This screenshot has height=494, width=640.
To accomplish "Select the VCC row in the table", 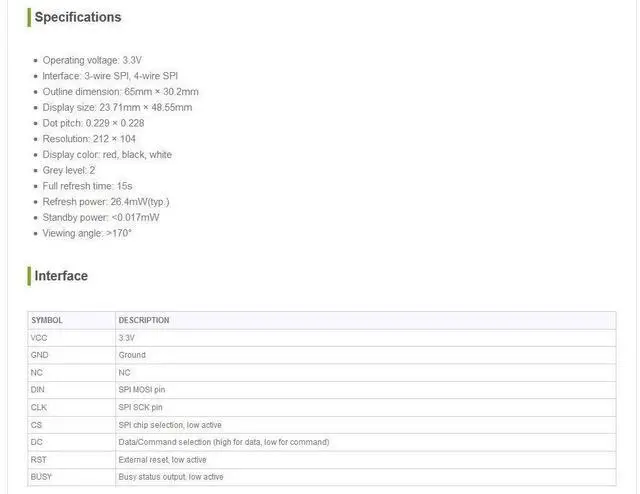I will [322, 338].
